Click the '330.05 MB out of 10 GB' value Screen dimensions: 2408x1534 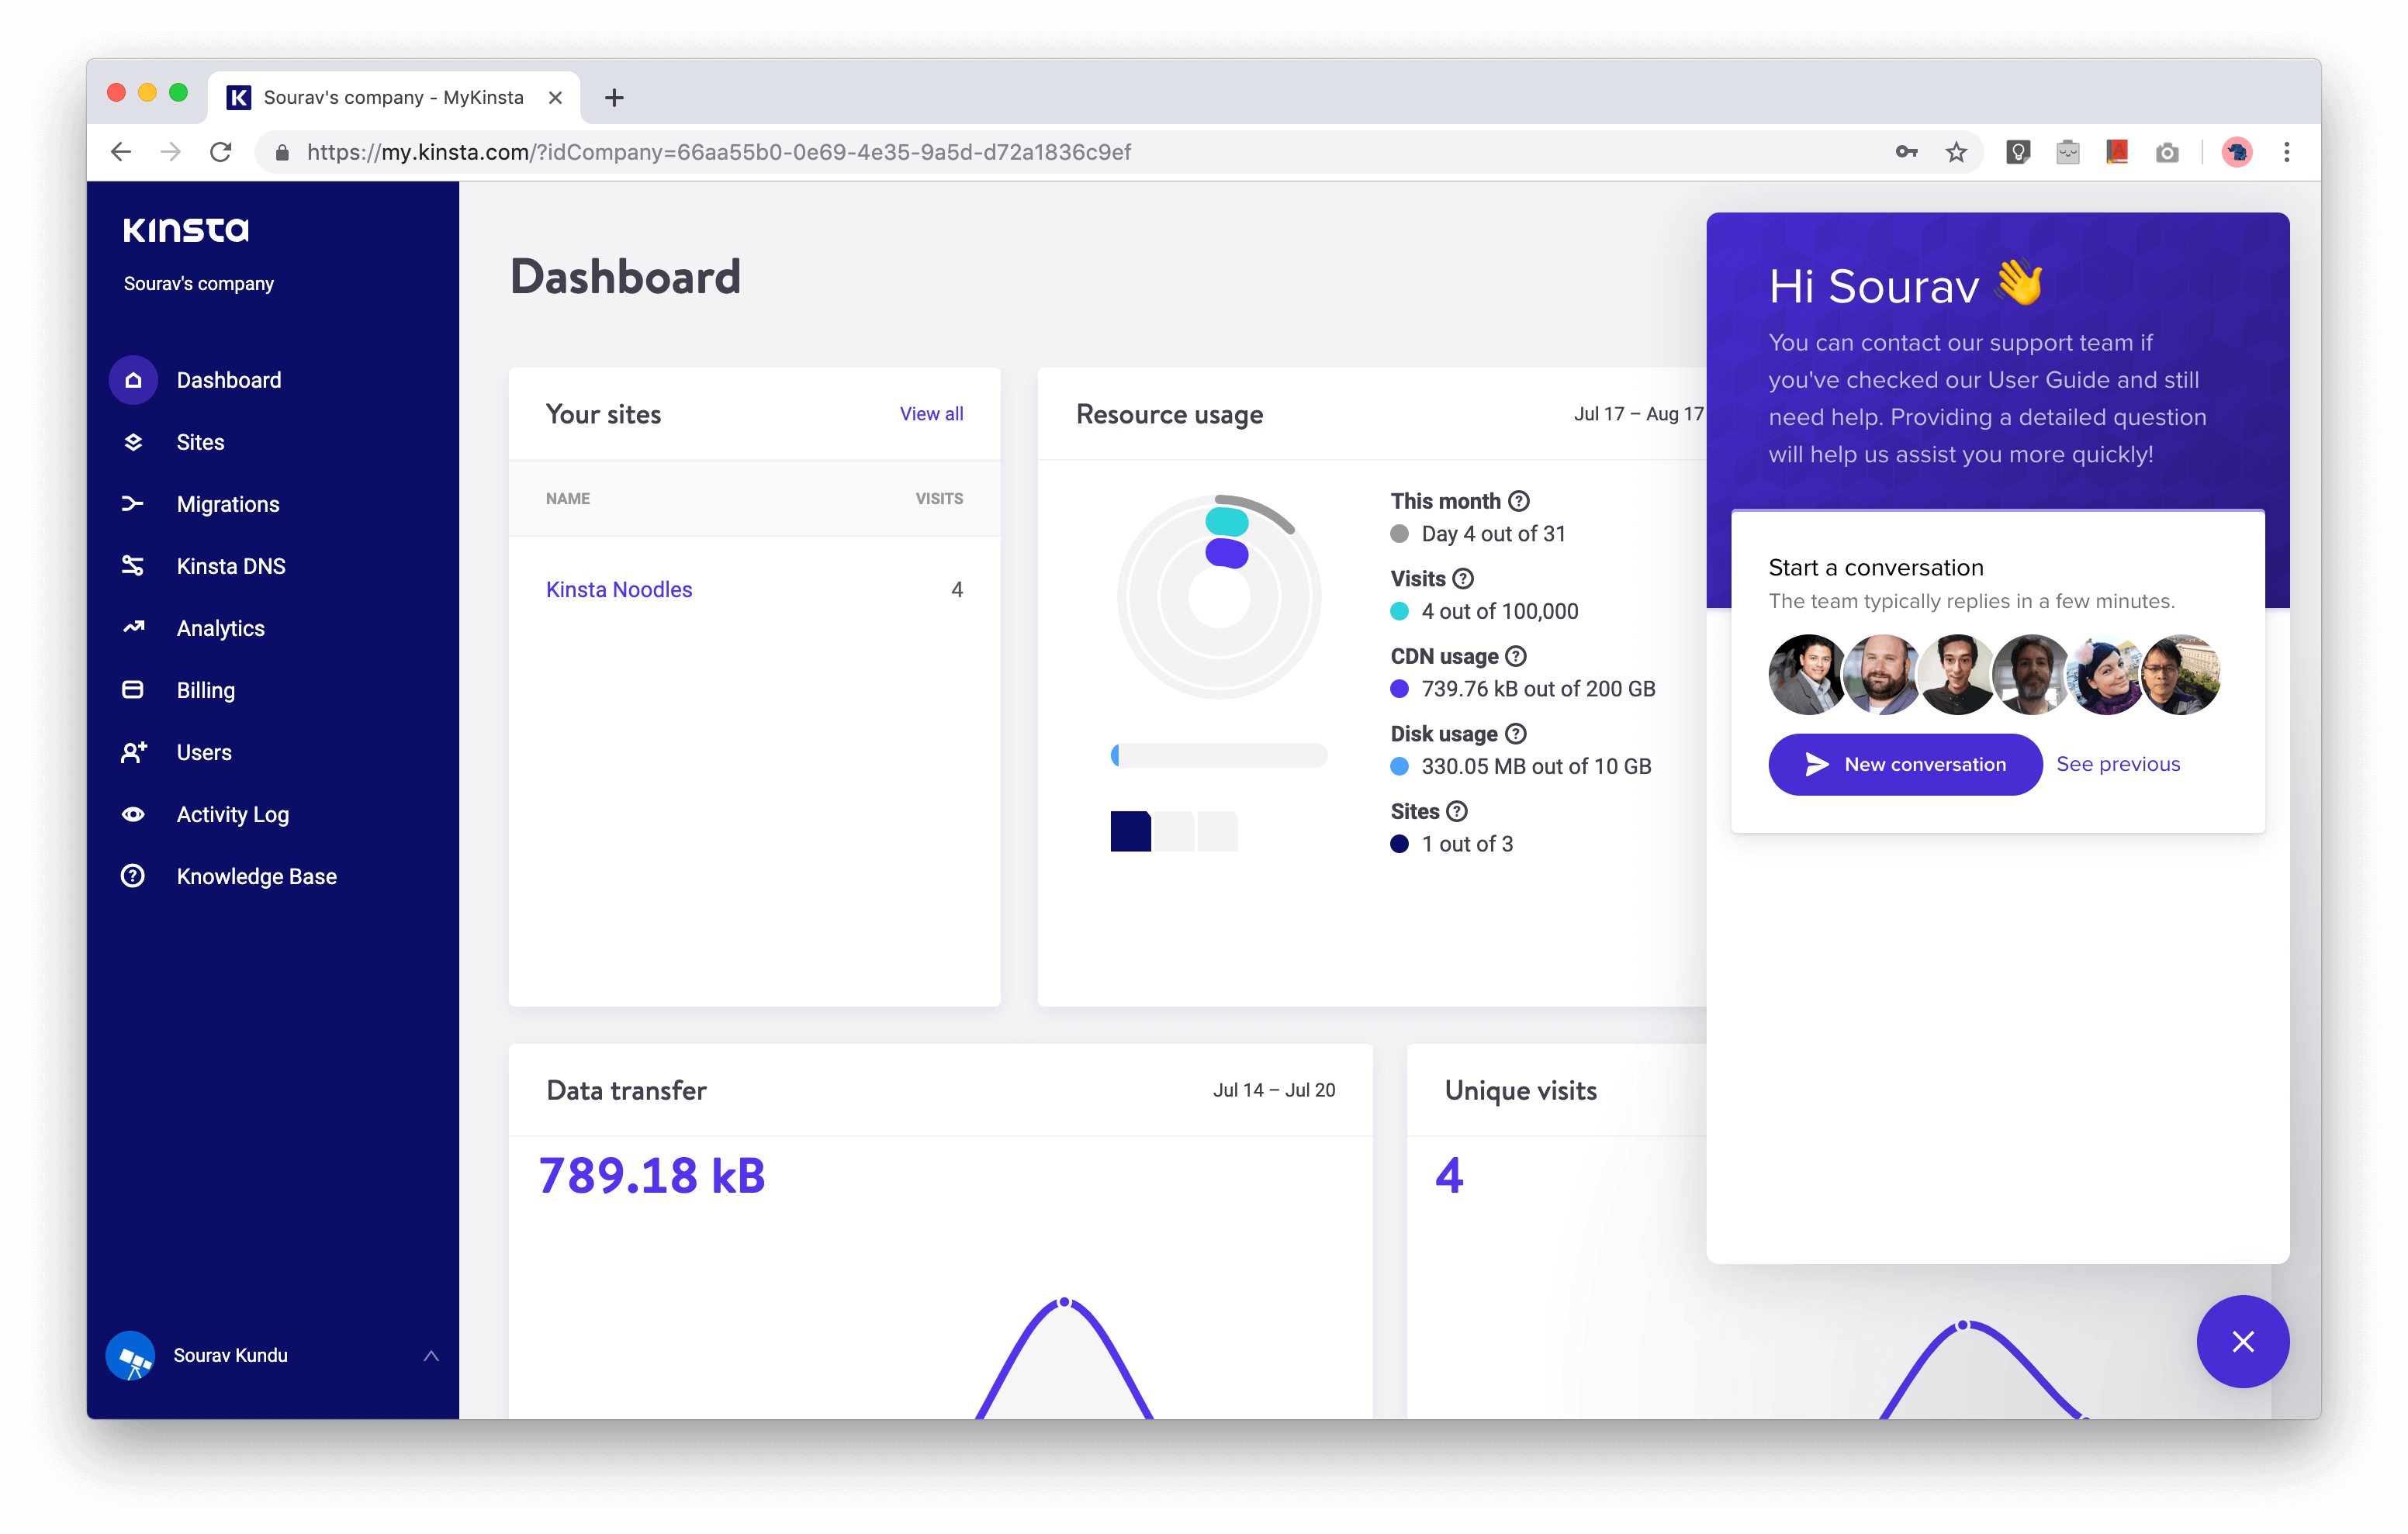point(1536,767)
